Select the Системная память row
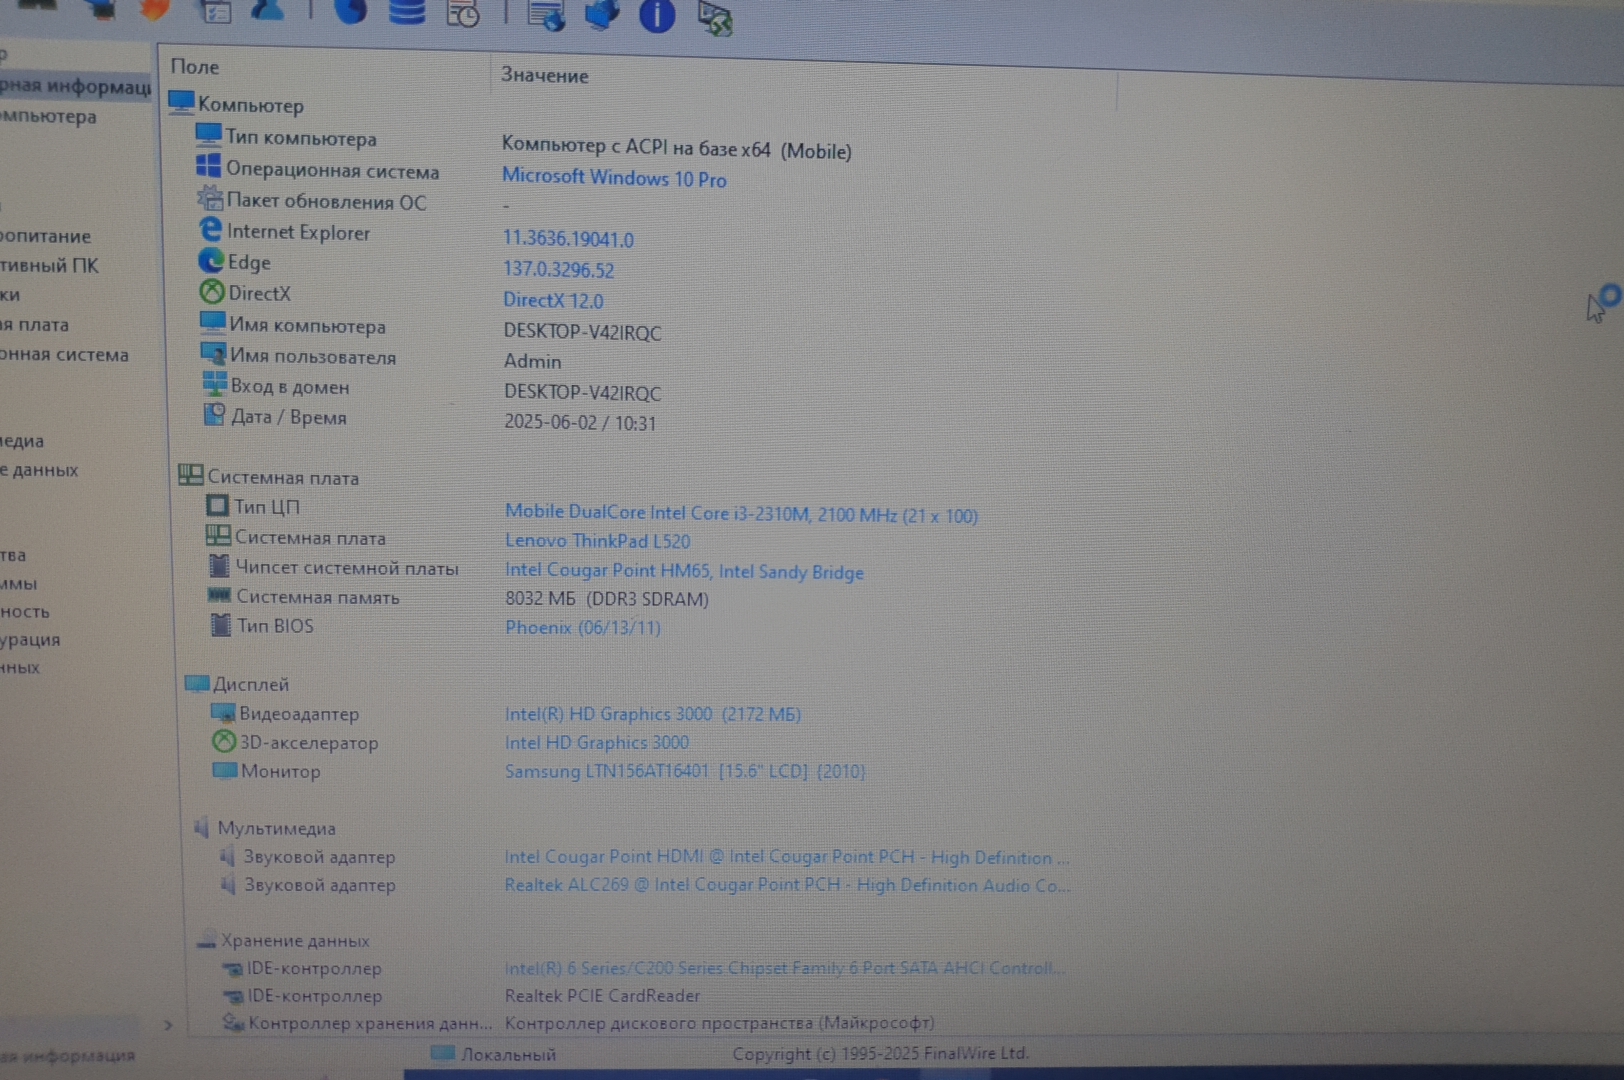1624x1080 pixels. [x=317, y=597]
